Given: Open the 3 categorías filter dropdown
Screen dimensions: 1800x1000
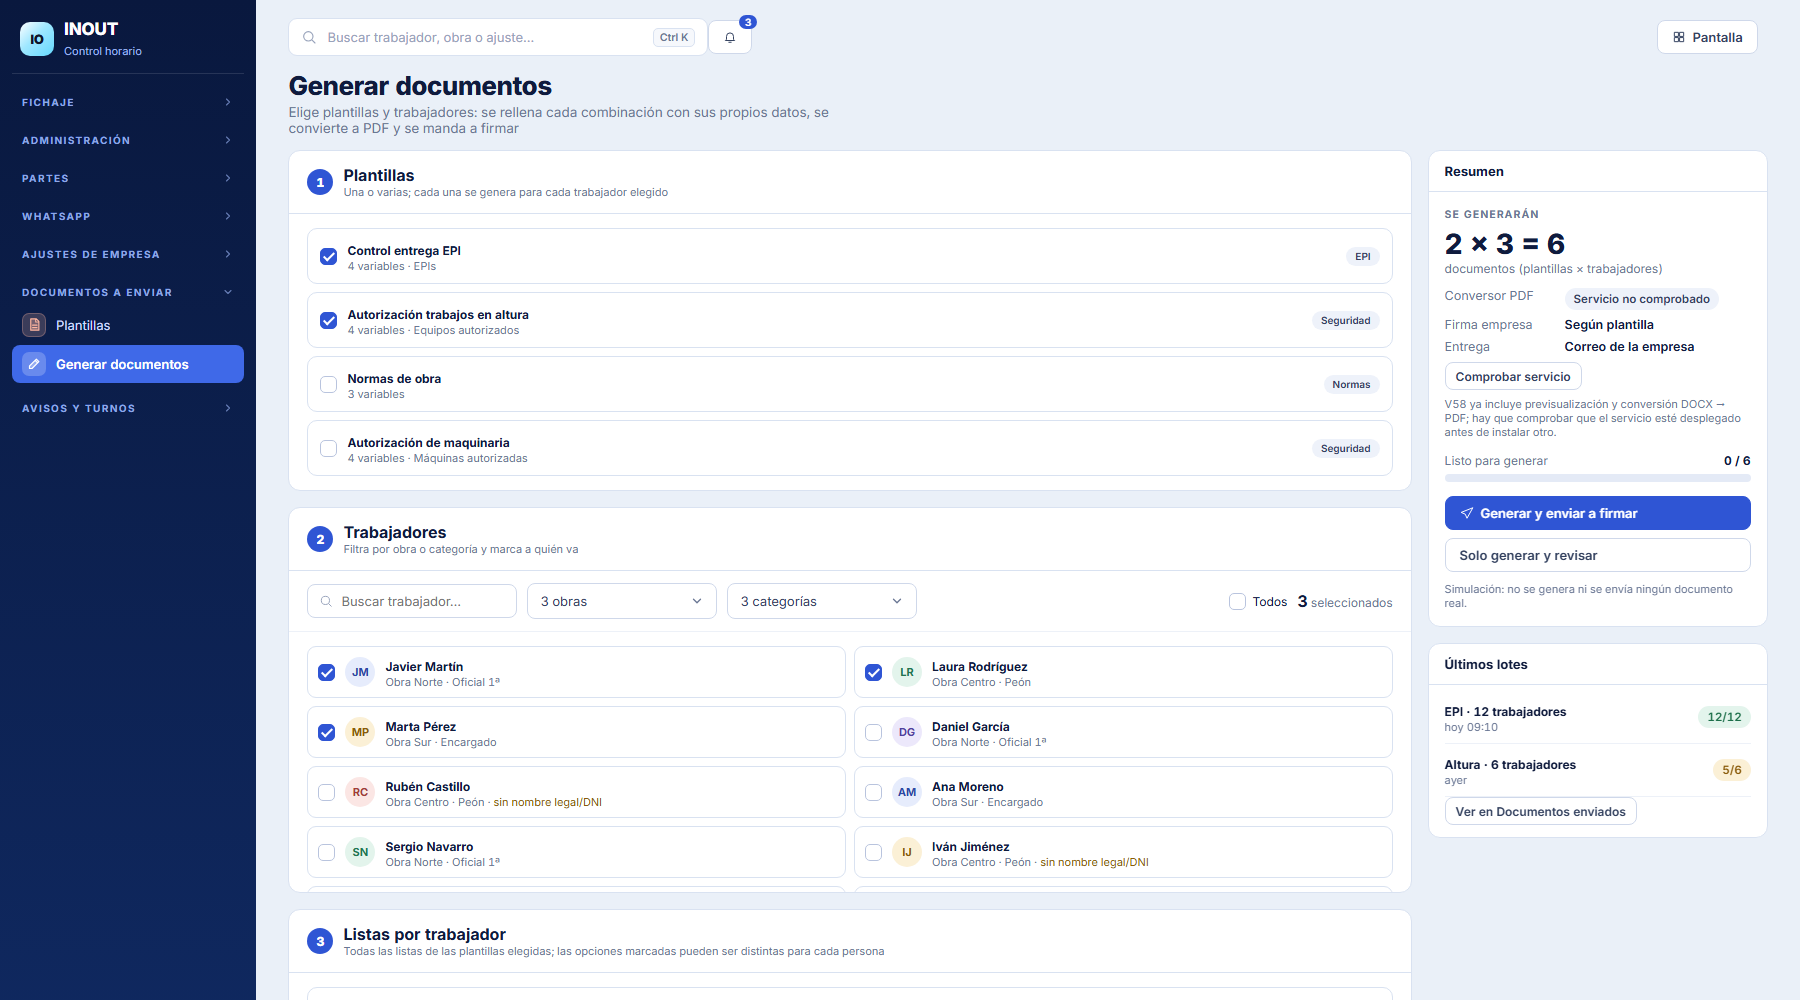Looking at the screenshot, I should point(821,601).
